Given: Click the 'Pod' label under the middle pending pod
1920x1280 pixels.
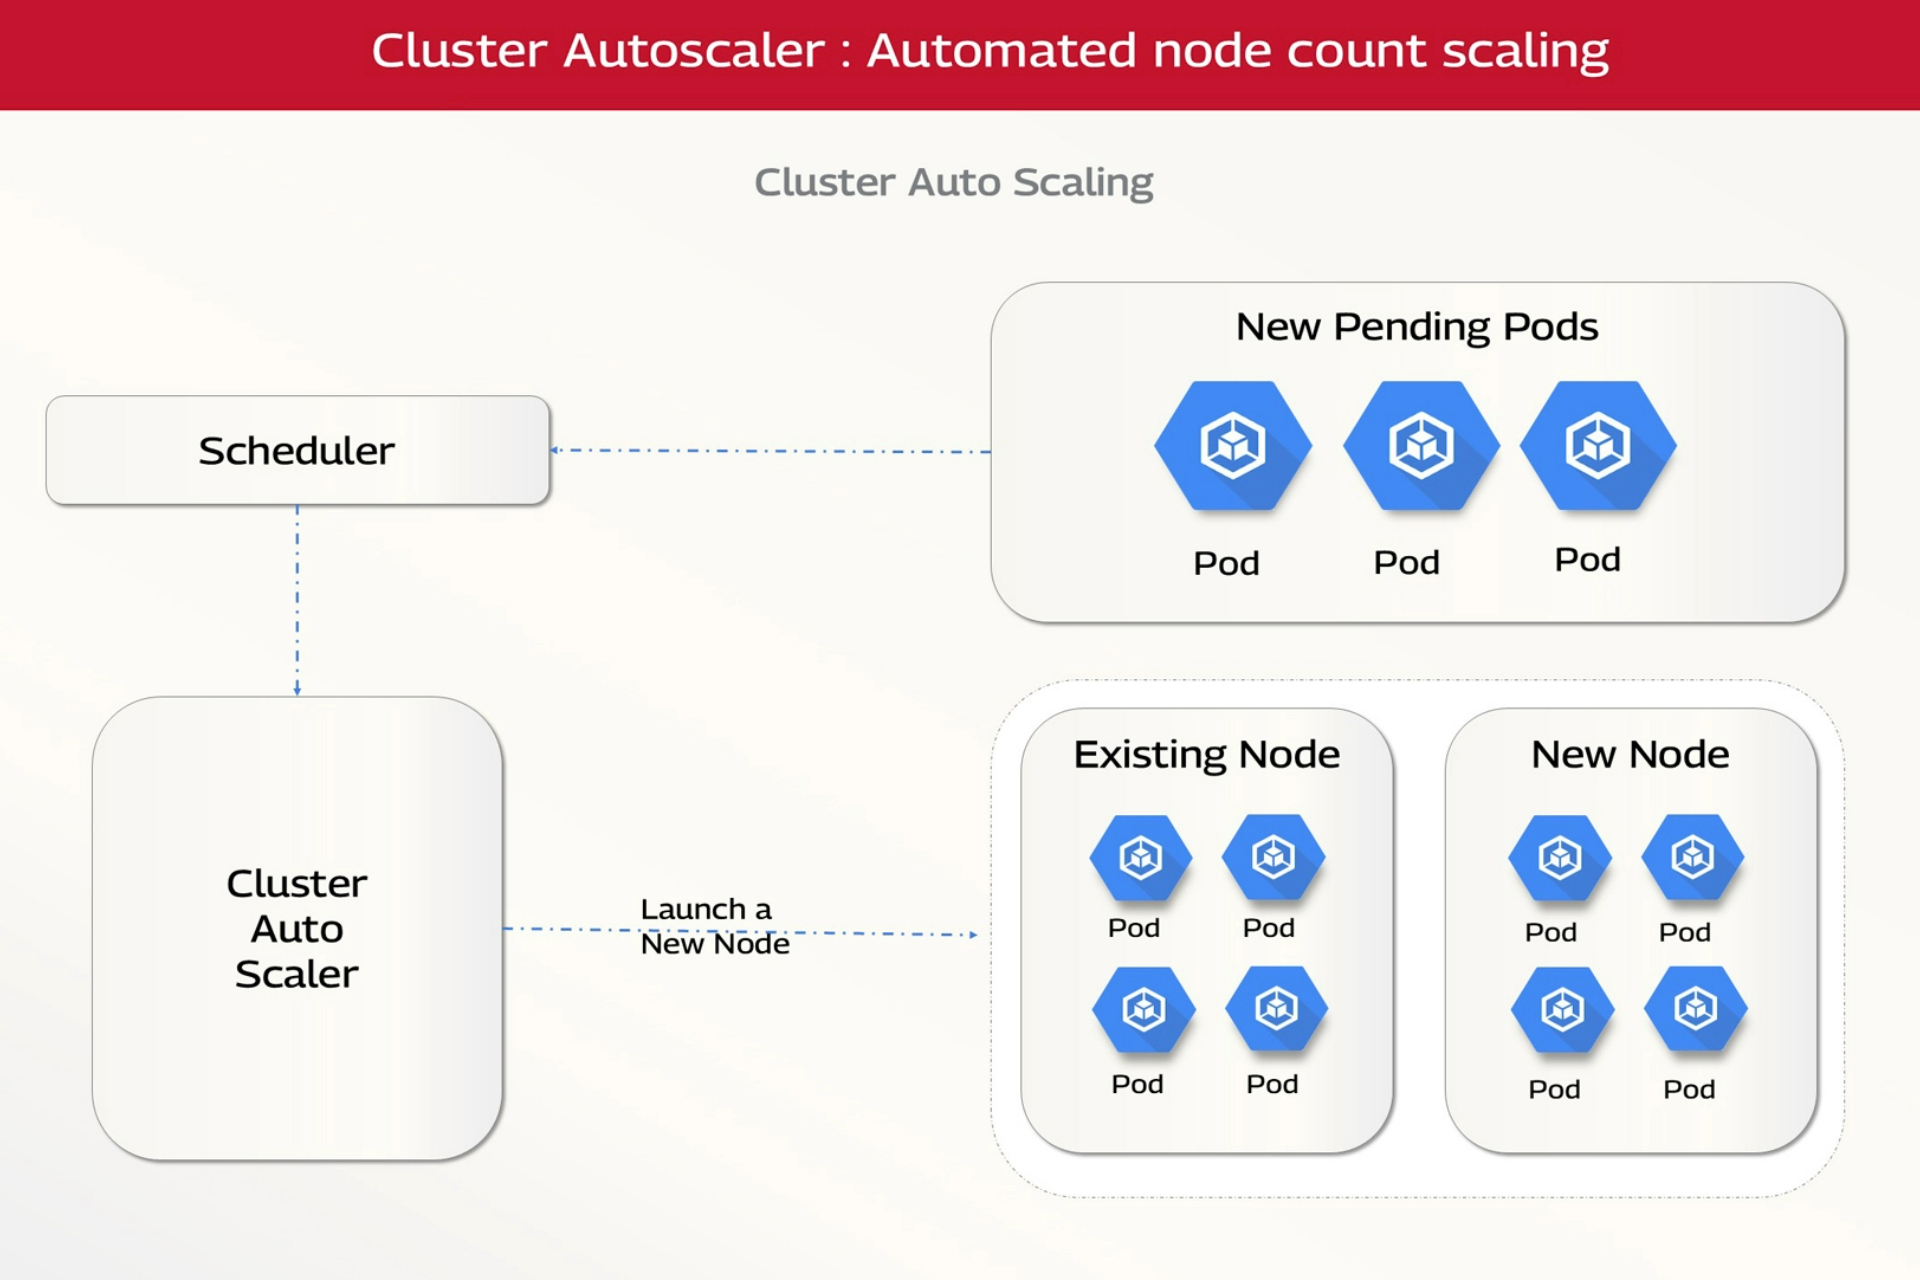Looking at the screenshot, I should pos(1406,562).
